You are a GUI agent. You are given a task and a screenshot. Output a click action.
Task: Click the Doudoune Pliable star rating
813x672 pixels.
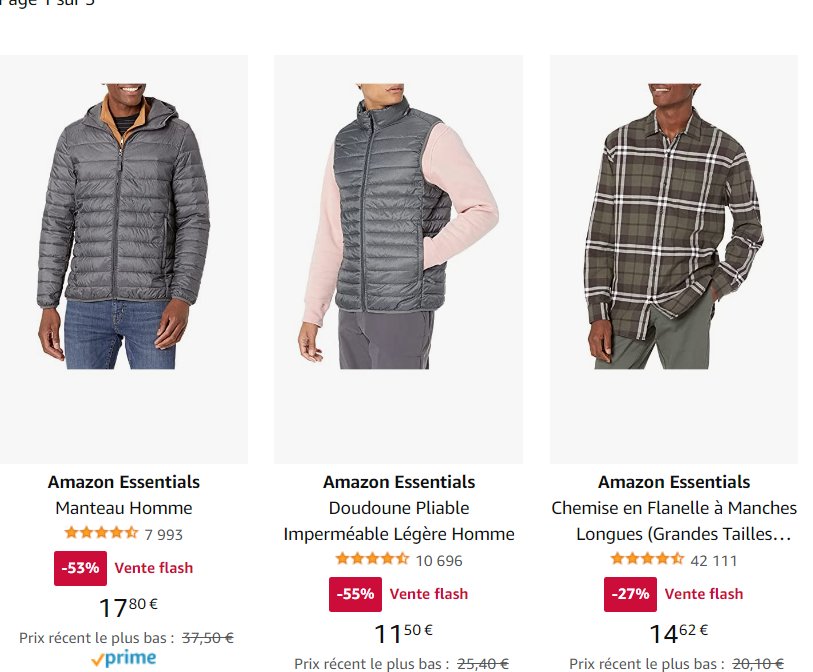pyautogui.click(x=372, y=559)
